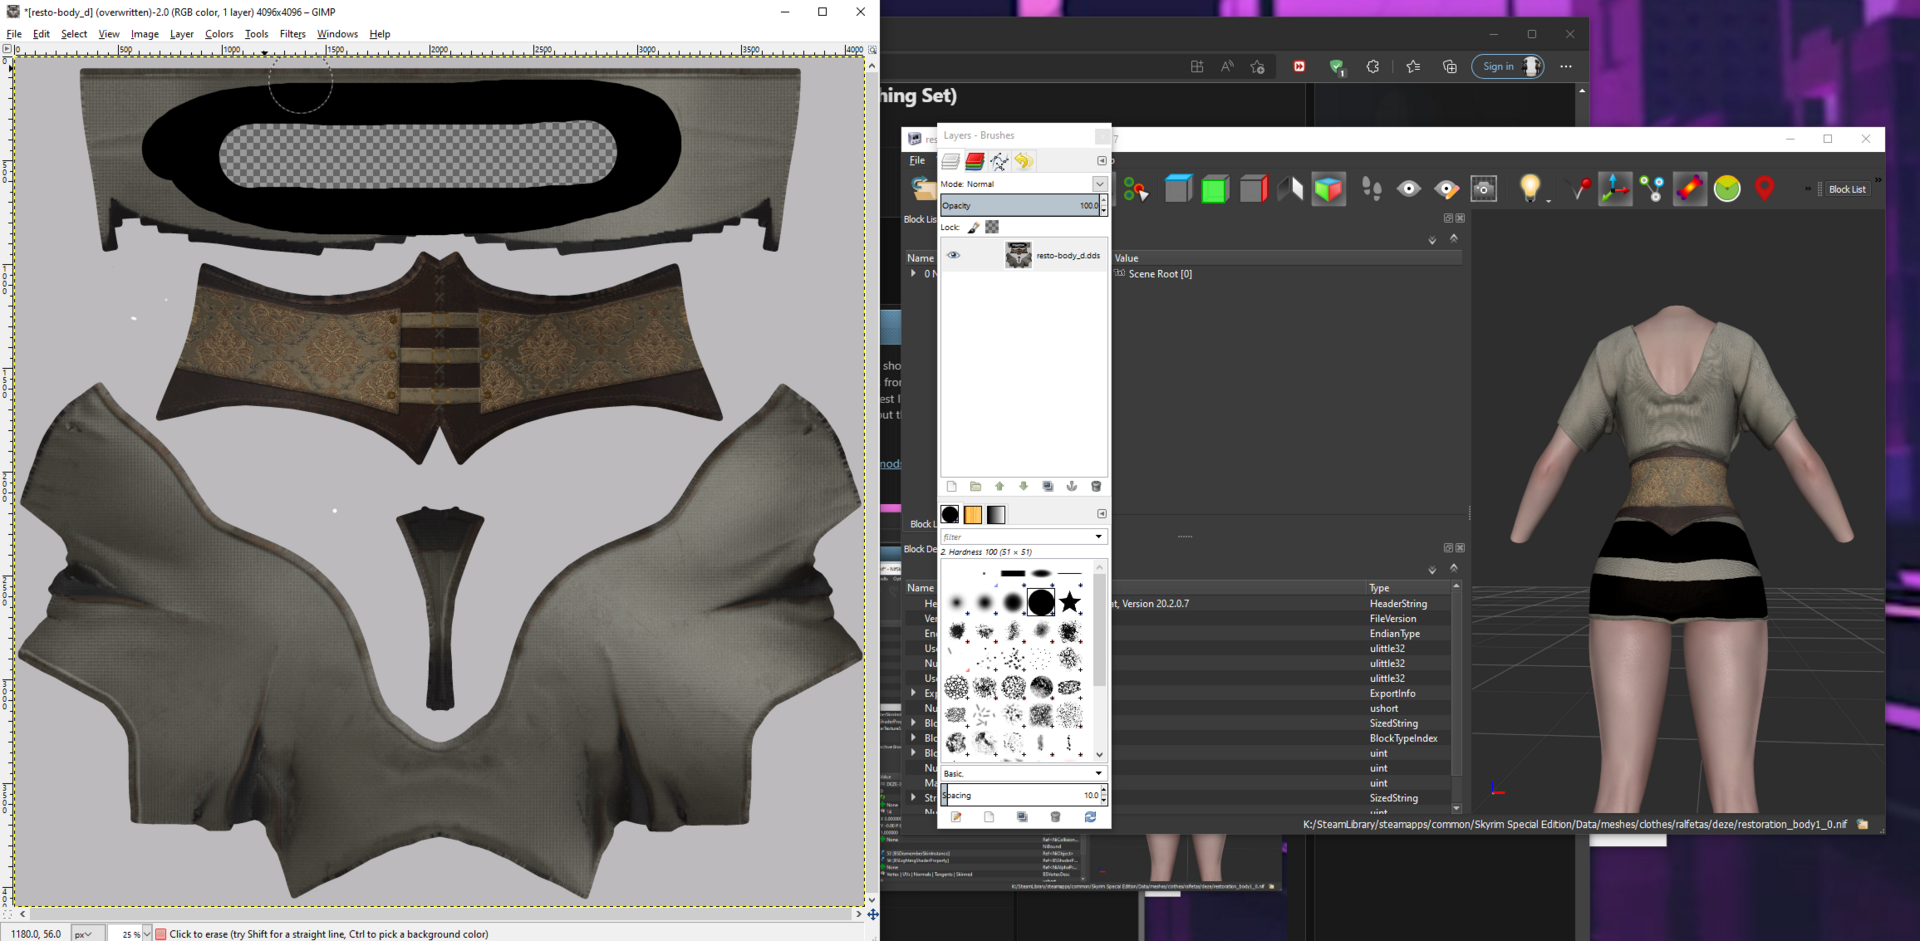Viewport: 1920px width, 941px height.
Task: Open the Tools menu
Action: coord(256,34)
